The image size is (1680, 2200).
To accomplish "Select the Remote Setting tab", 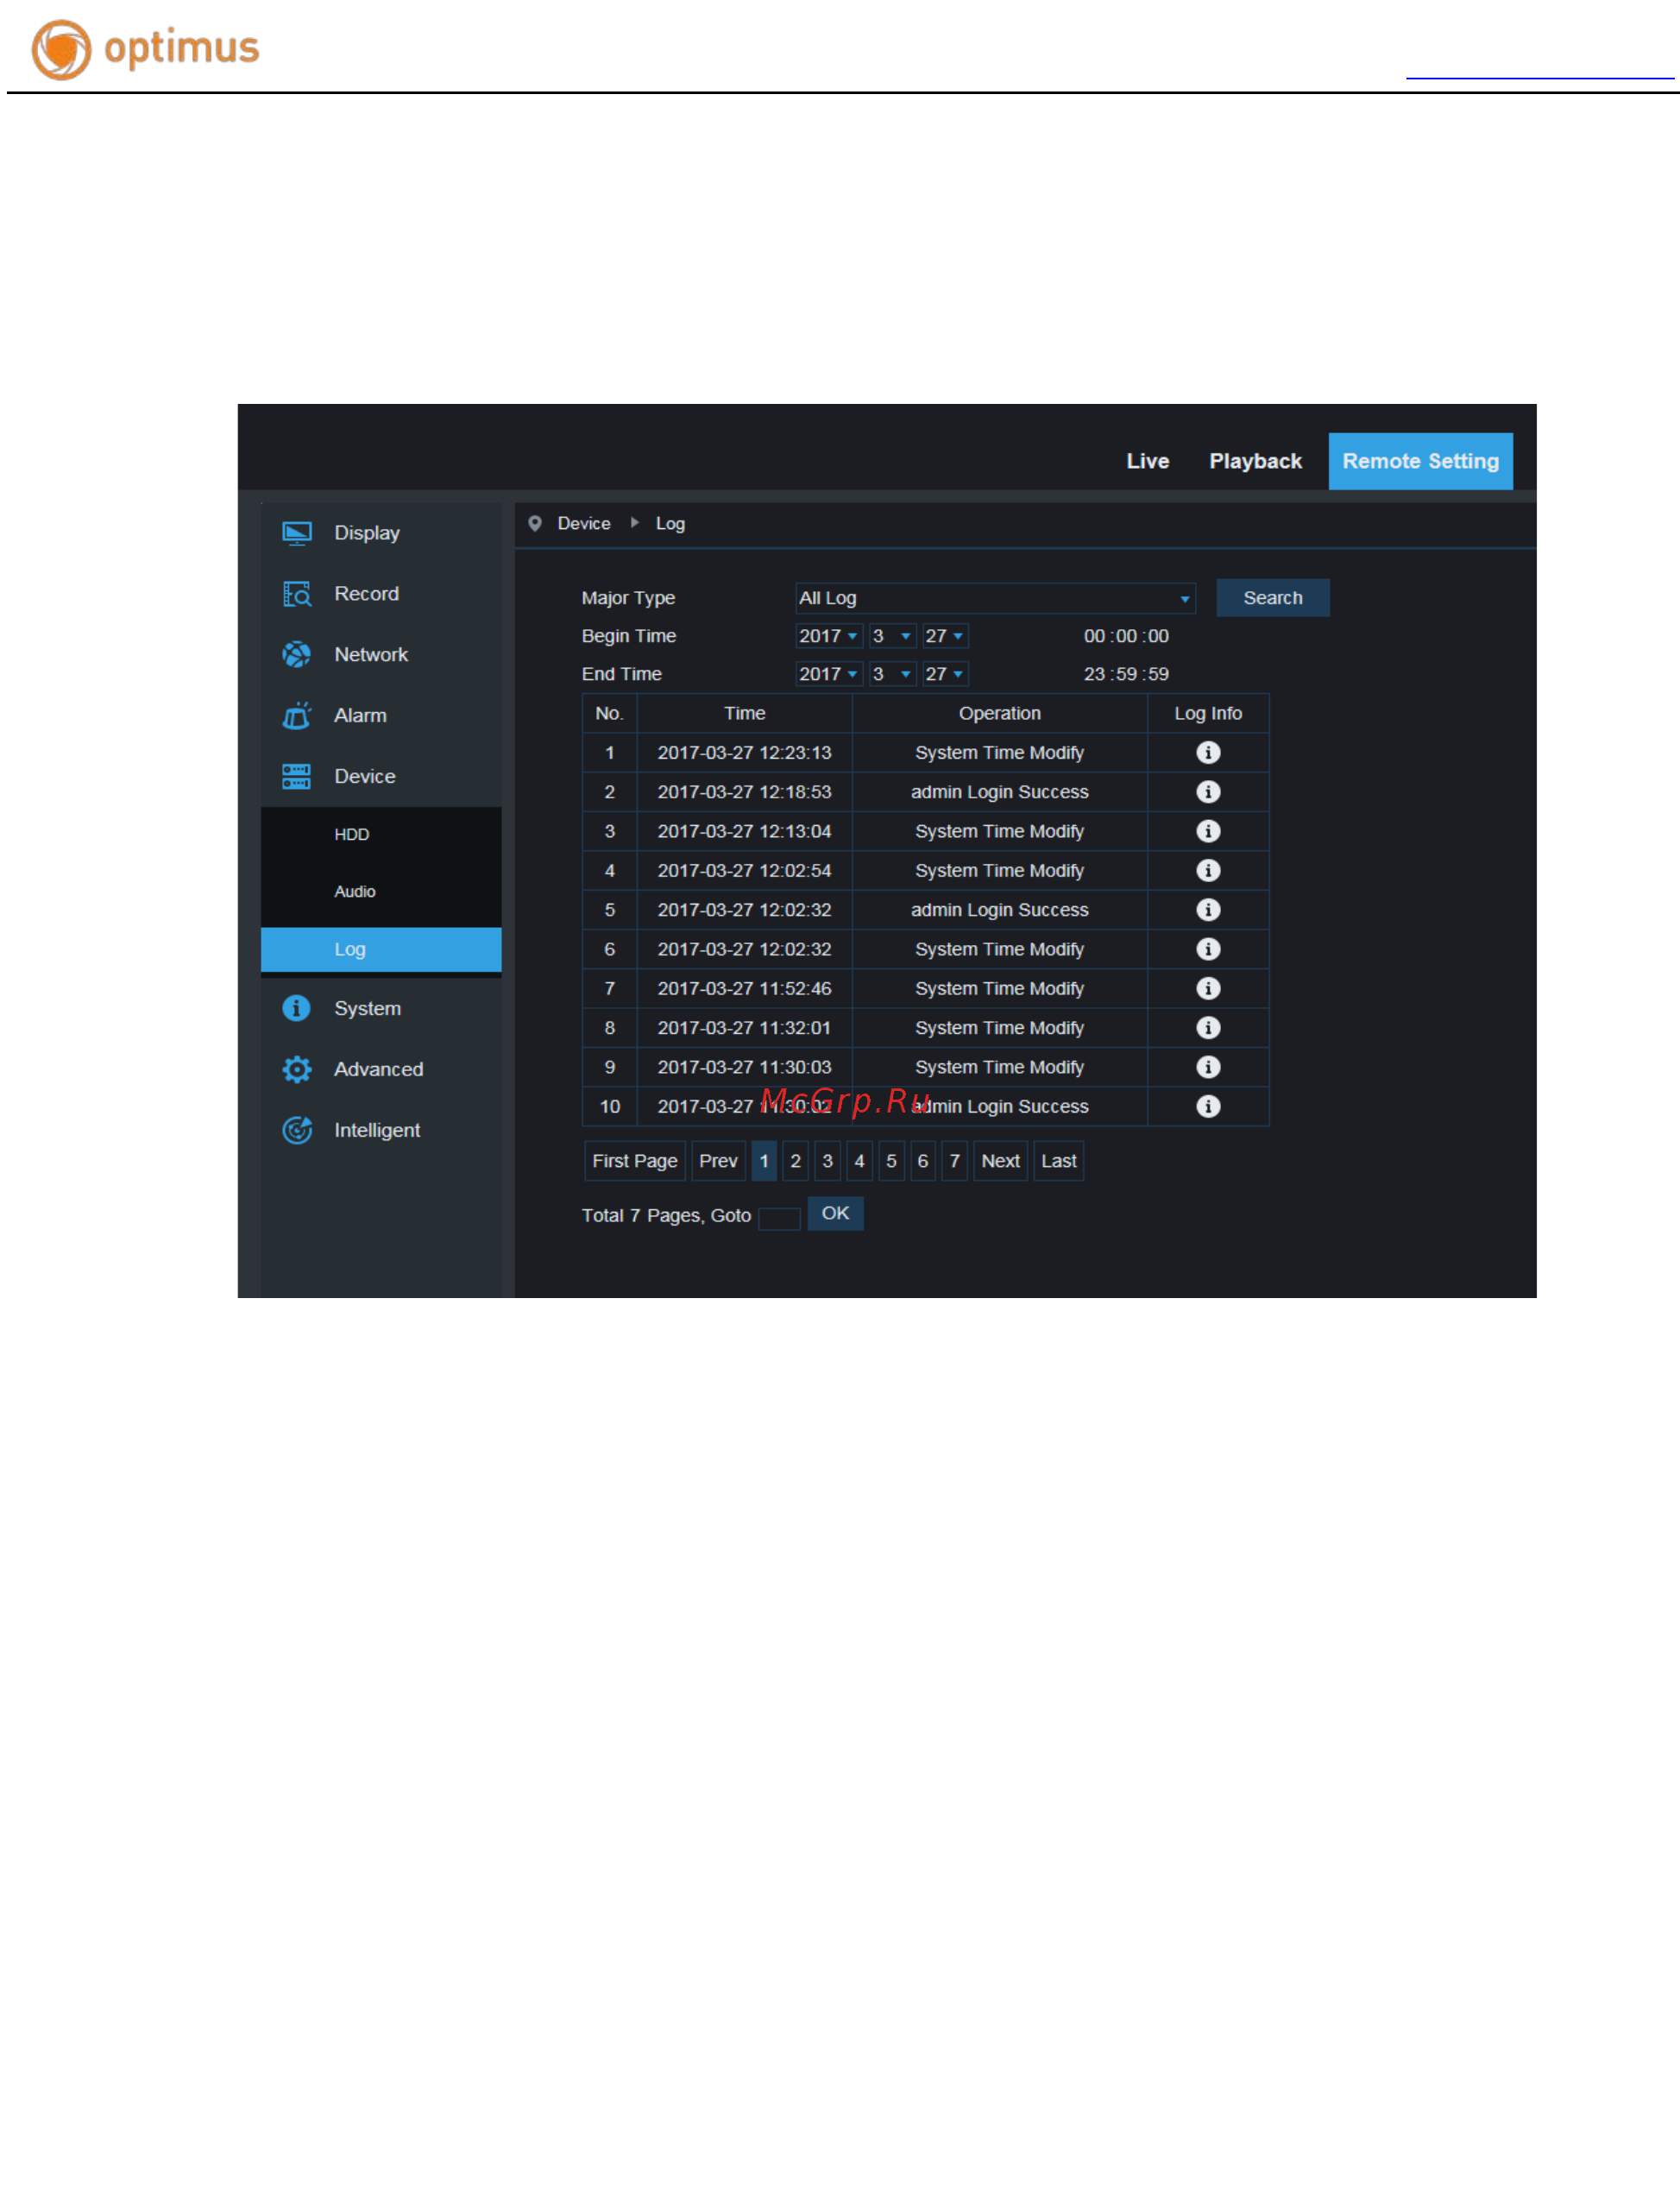I will tap(1420, 461).
